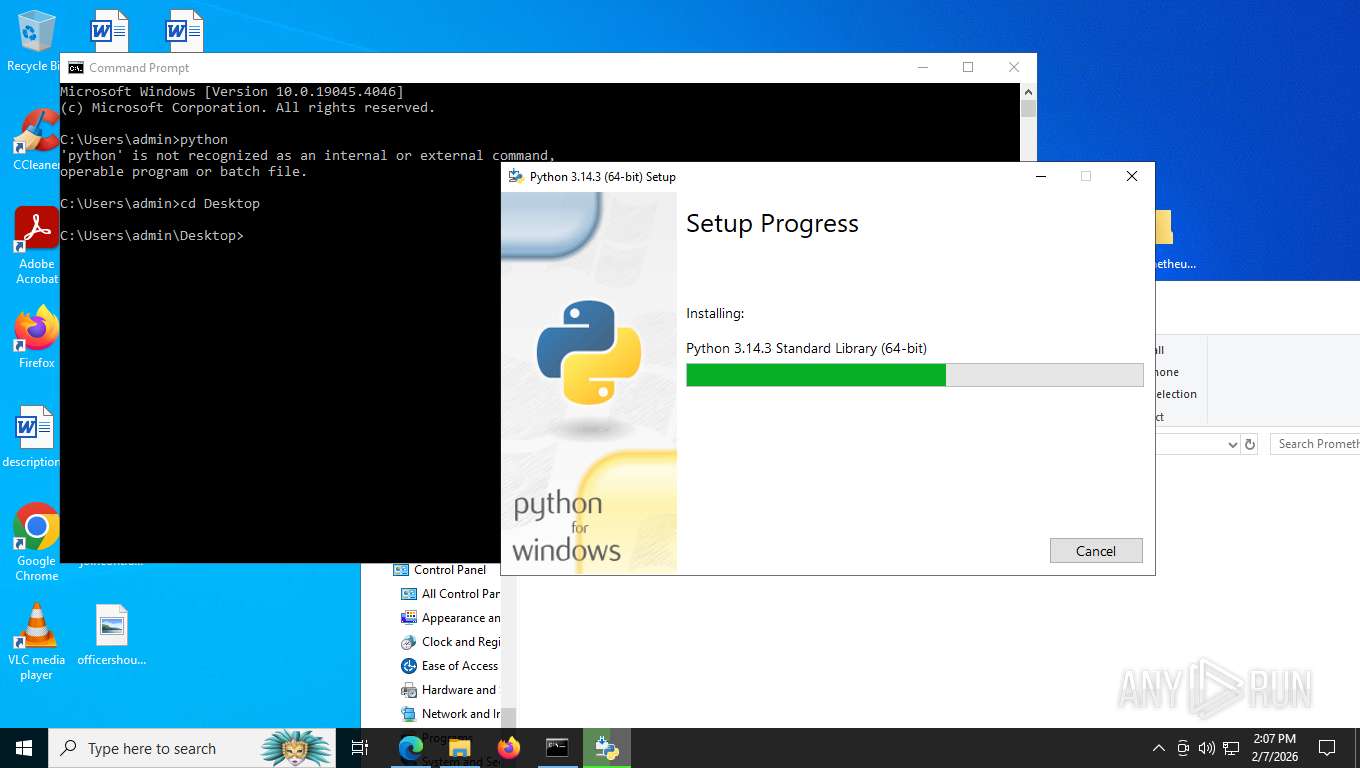1360x768 pixels.
Task: Click the Command Prompt title bar icon
Action: click(x=75, y=68)
